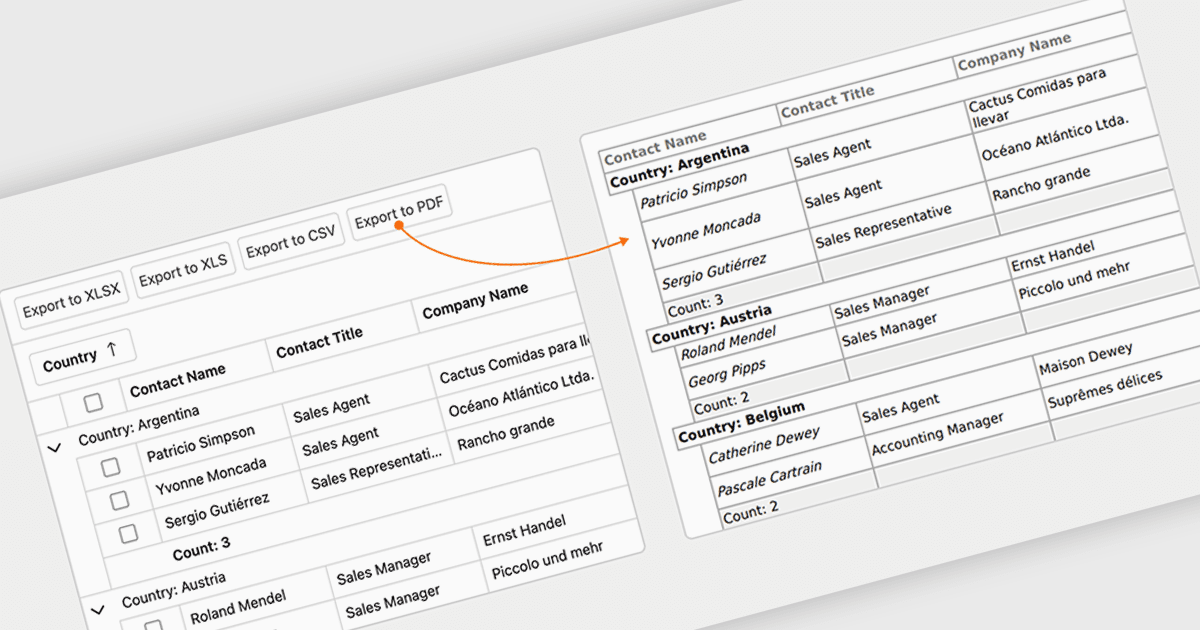
Task: Tick the select-all checkbox in the grid header
Action: pyautogui.click(x=93, y=402)
